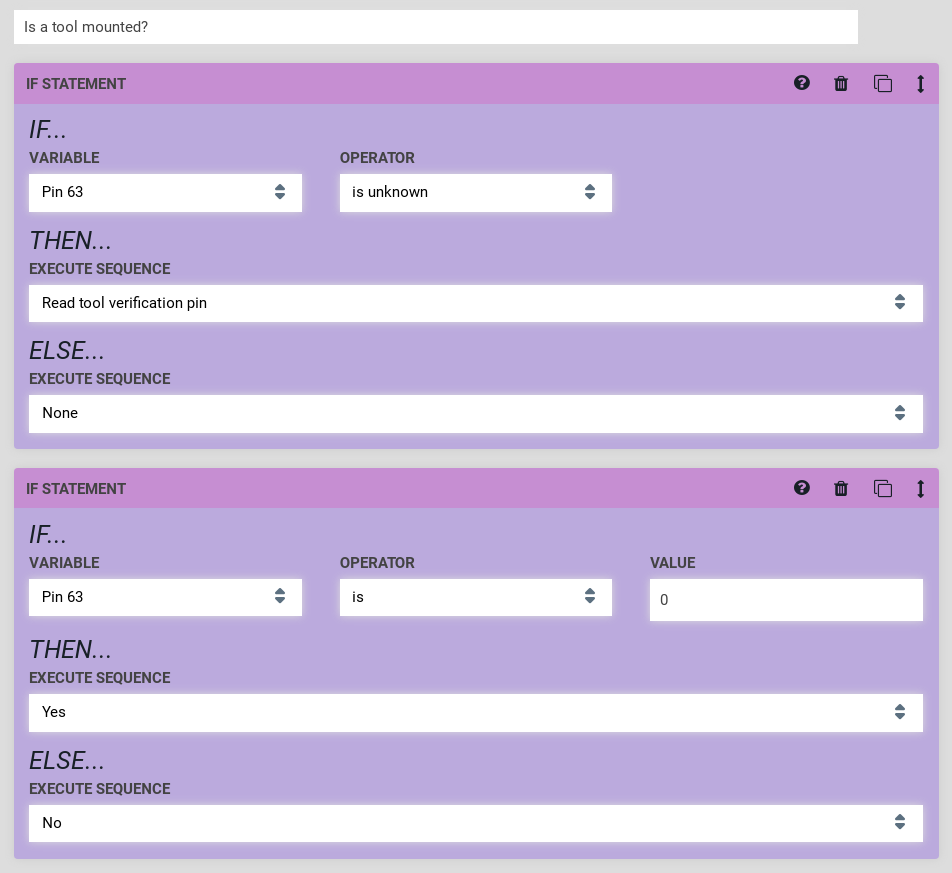Screen dimensions: 952x873
Task: Grab the first IF statement move handle
Action: [921, 84]
